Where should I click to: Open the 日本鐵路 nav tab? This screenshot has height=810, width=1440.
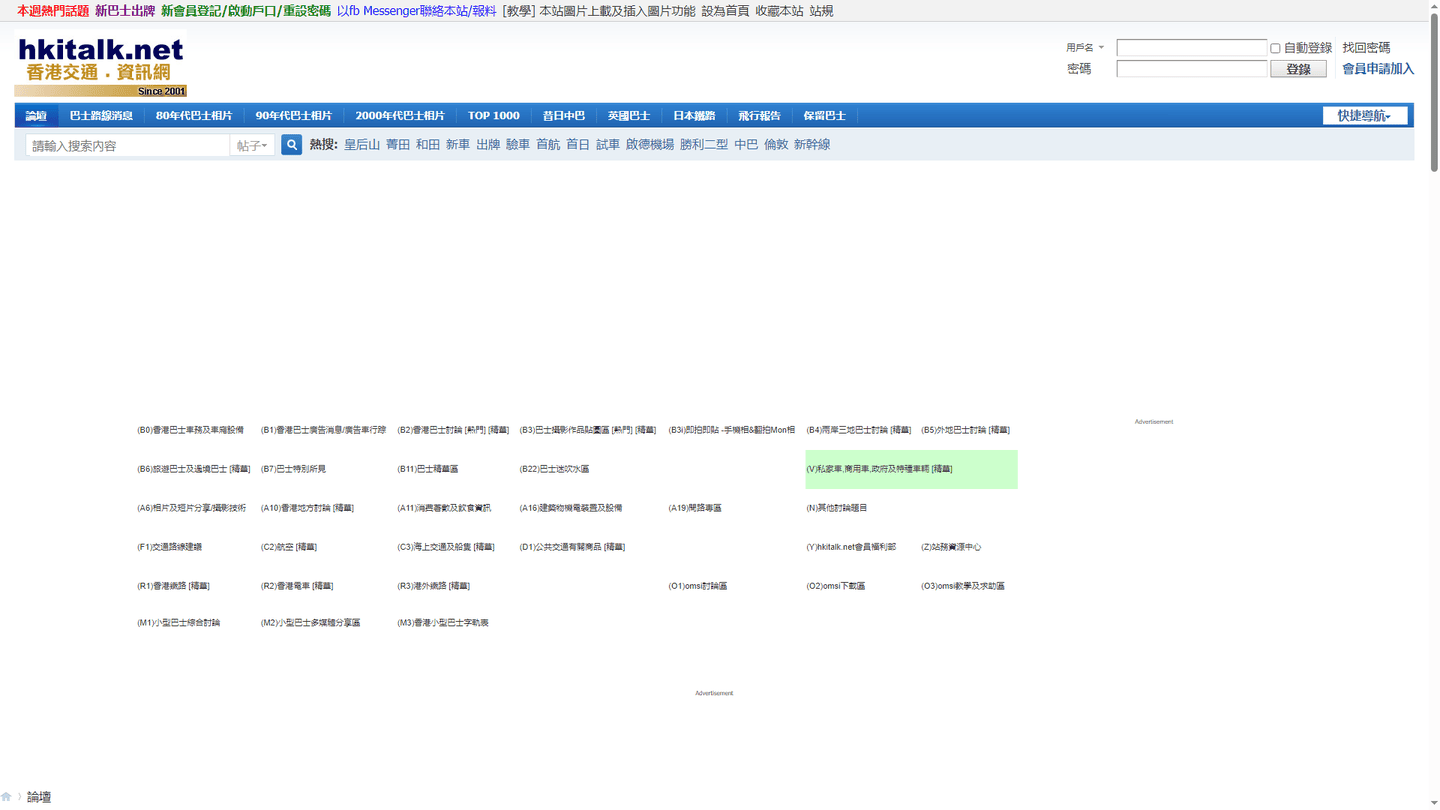pyautogui.click(x=694, y=116)
